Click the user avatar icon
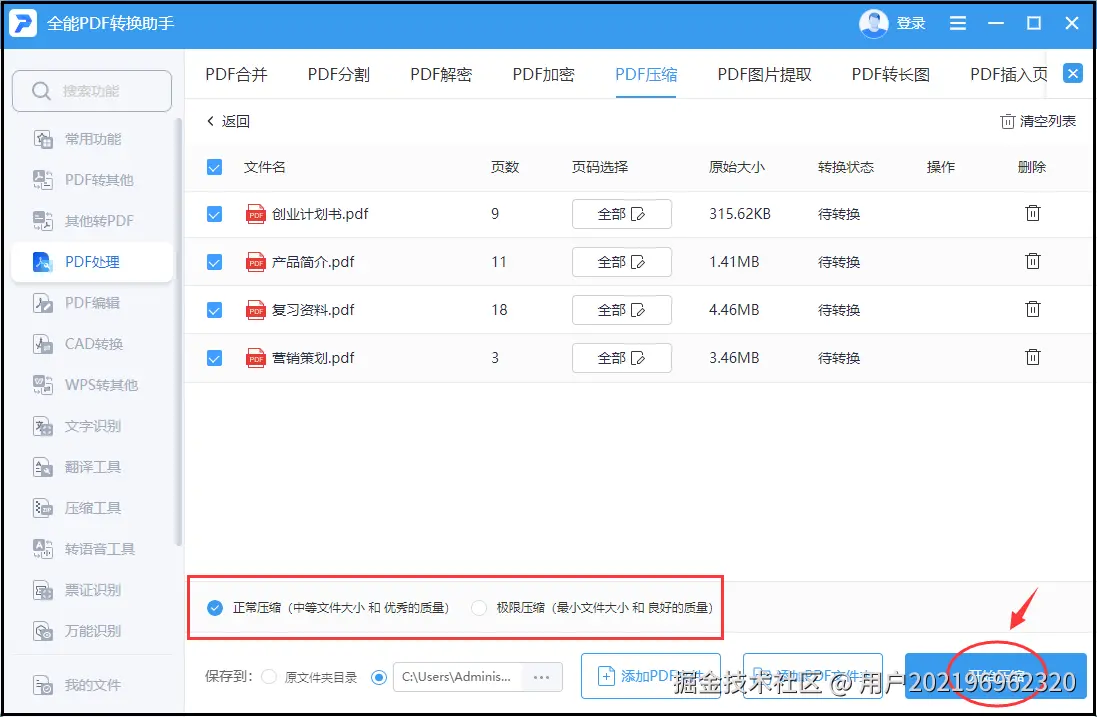Image resolution: width=1097 pixels, height=717 pixels. pyautogui.click(x=873, y=24)
